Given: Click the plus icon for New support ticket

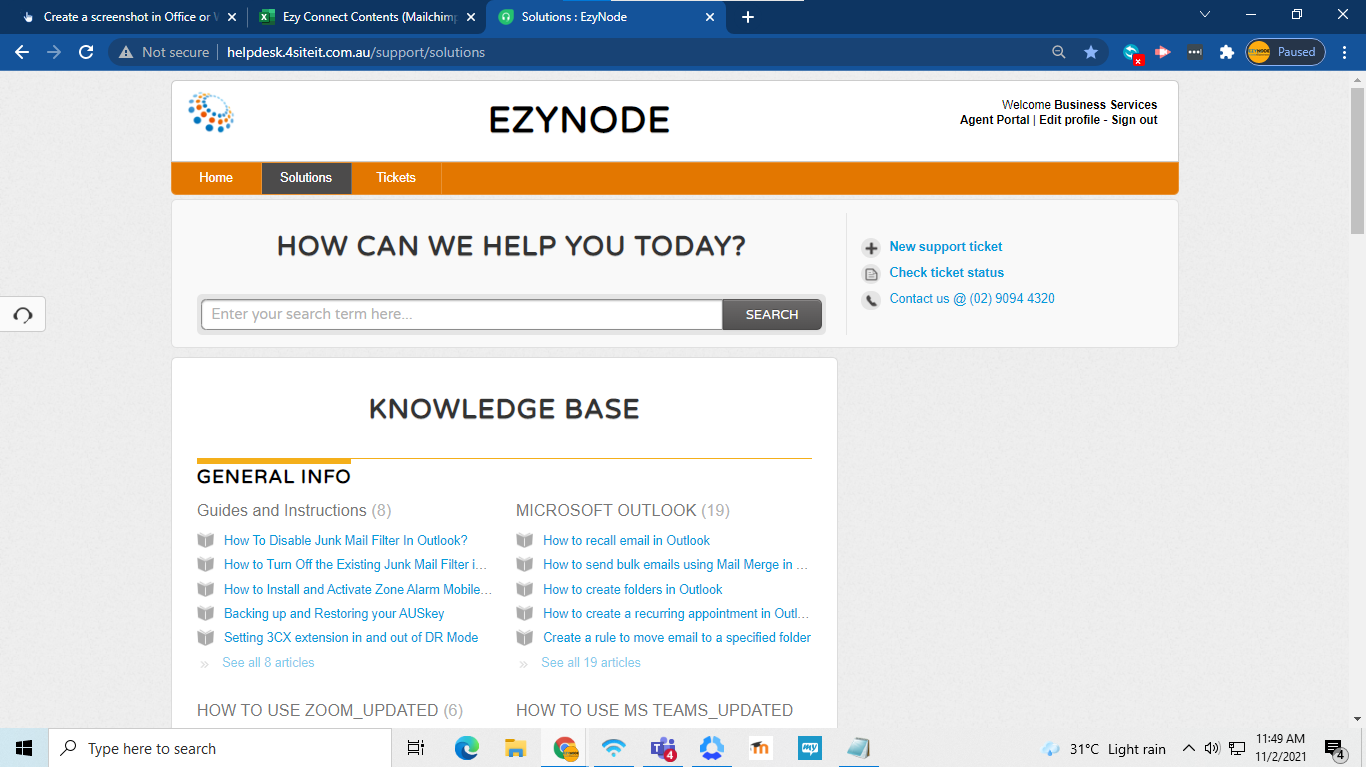Looking at the screenshot, I should point(871,248).
